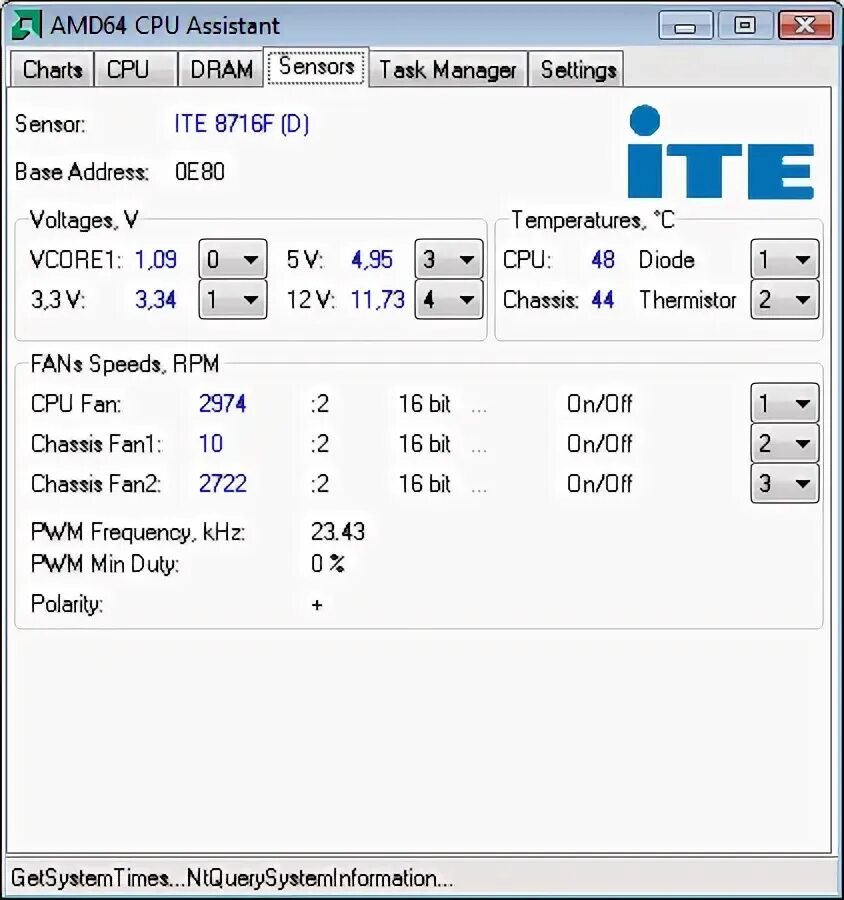This screenshot has width=844, height=900.
Task: Go to the Task Manager tab
Action: (x=448, y=69)
